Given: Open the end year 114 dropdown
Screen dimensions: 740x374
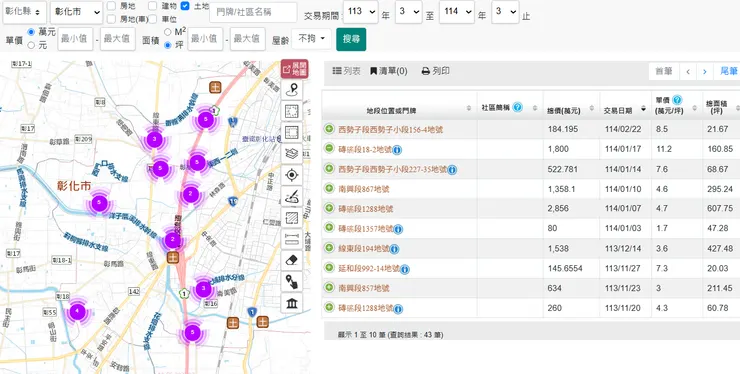Looking at the screenshot, I should (457, 12).
